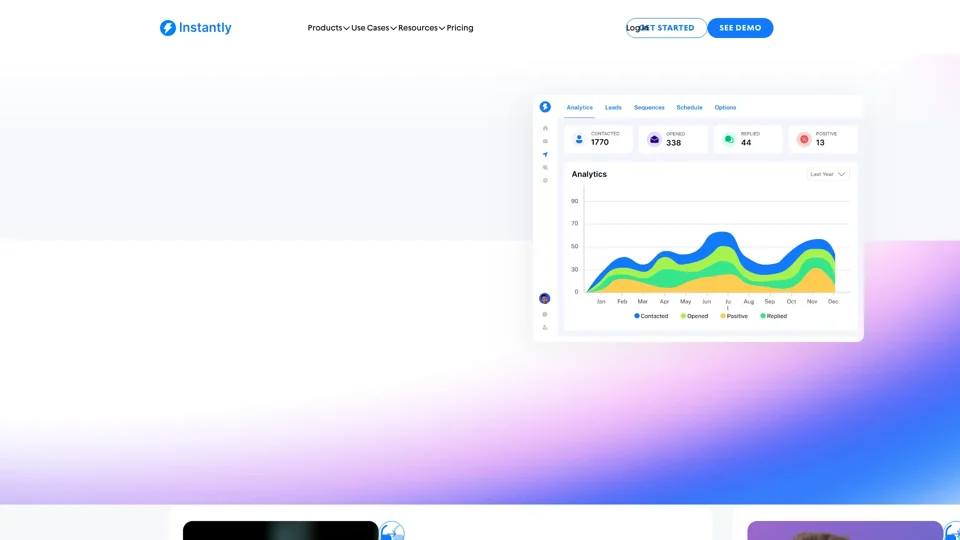
Task: Click the Analytics chart heading
Action: [589, 174]
